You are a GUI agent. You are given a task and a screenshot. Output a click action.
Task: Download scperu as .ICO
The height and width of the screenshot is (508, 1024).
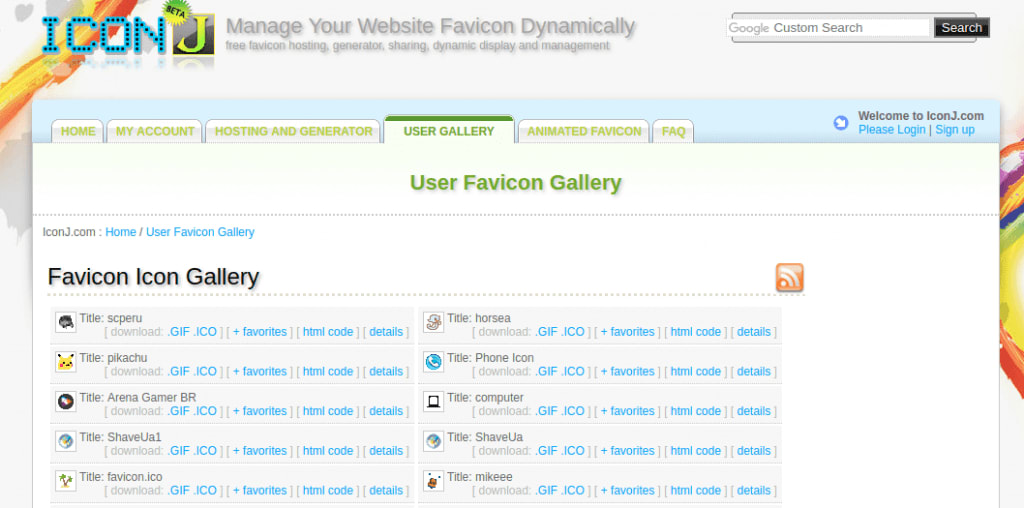(x=205, y=332)
